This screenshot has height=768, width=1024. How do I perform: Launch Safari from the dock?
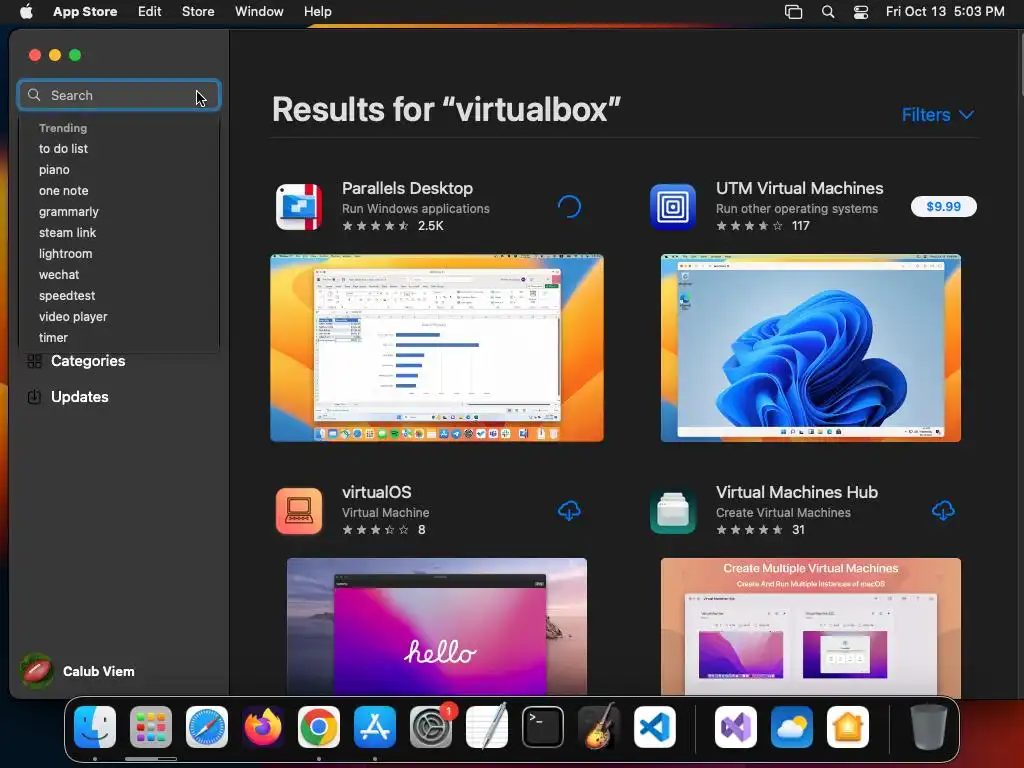tap(207, 727)
